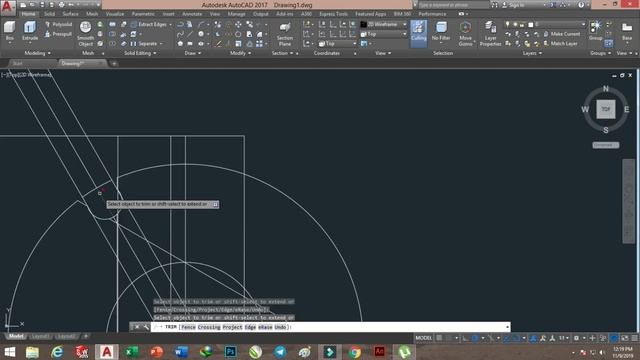Activate the Presspull tool
This screenshot has height=360, width=640.
58,34
